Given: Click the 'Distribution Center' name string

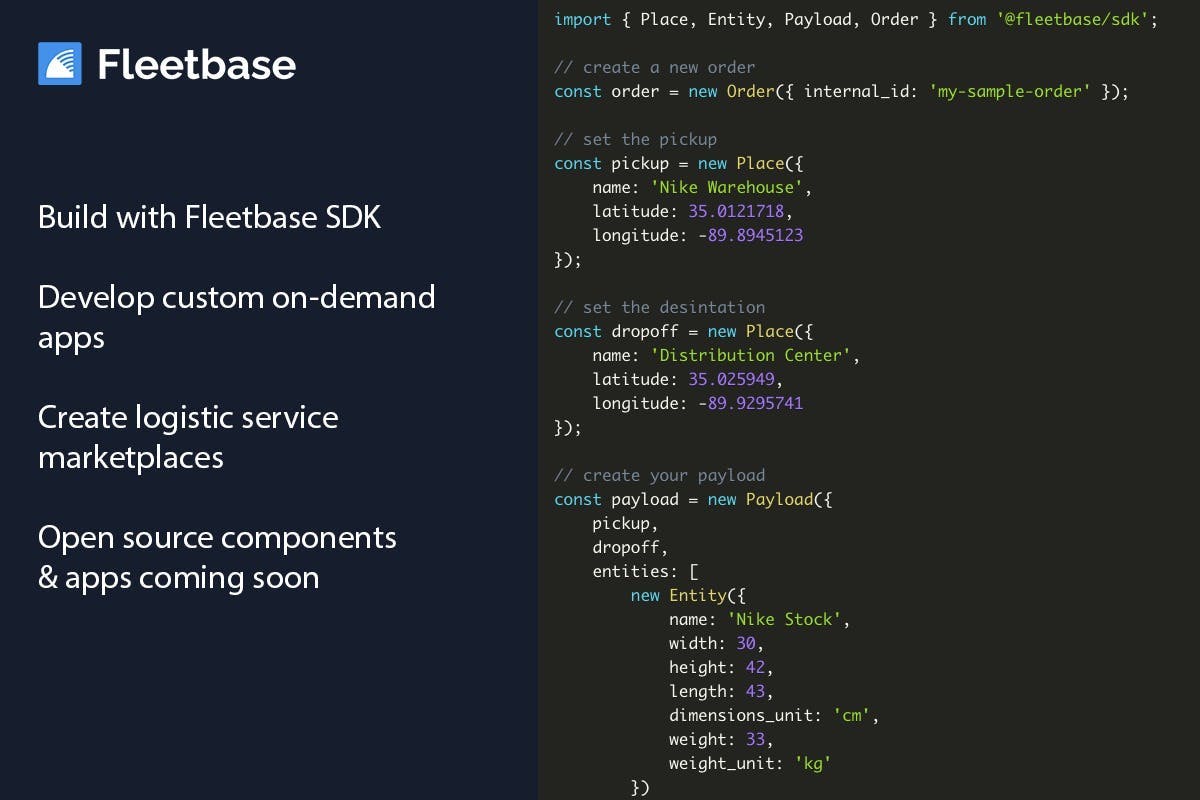Looking at the screenshot, I should (750, 355).
